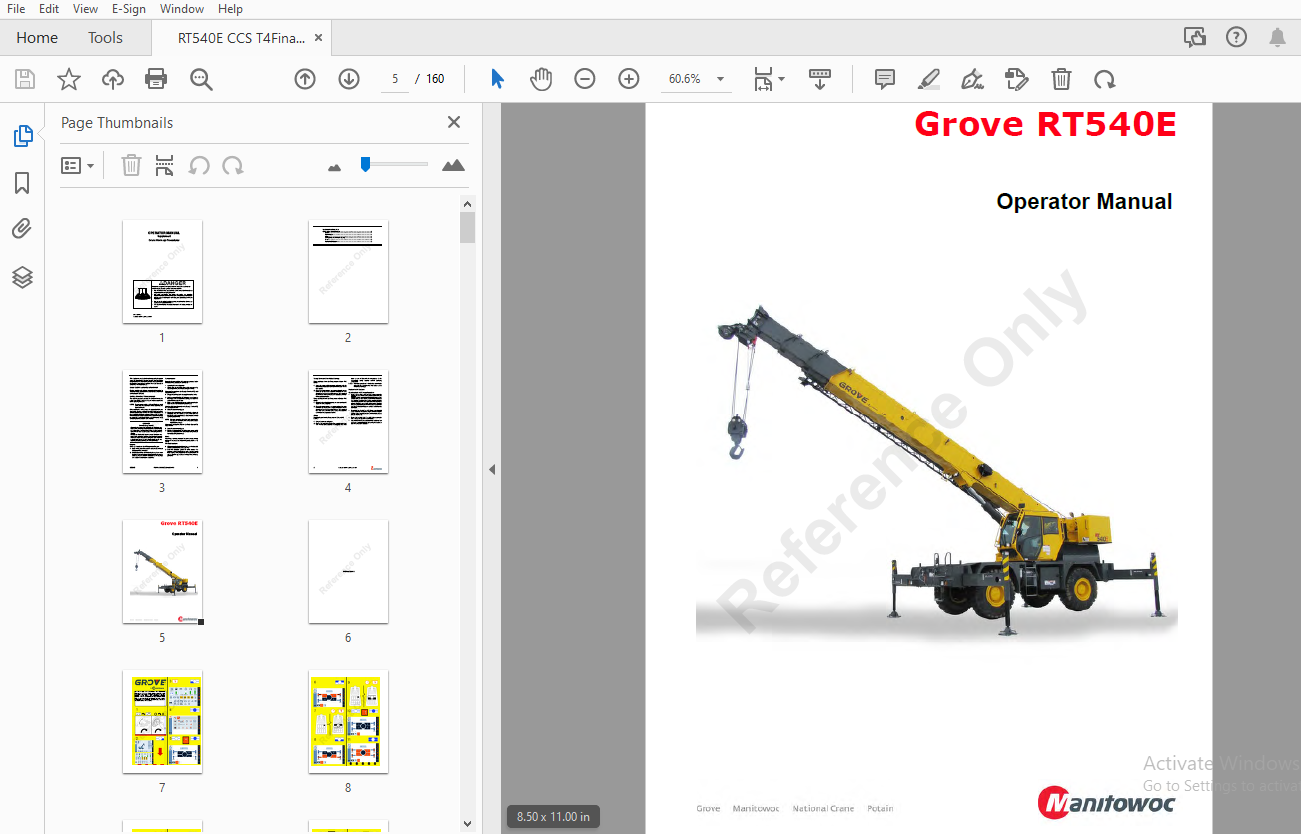Expand the fit page options arrow

pyautogui.click(x=781, y=79)
